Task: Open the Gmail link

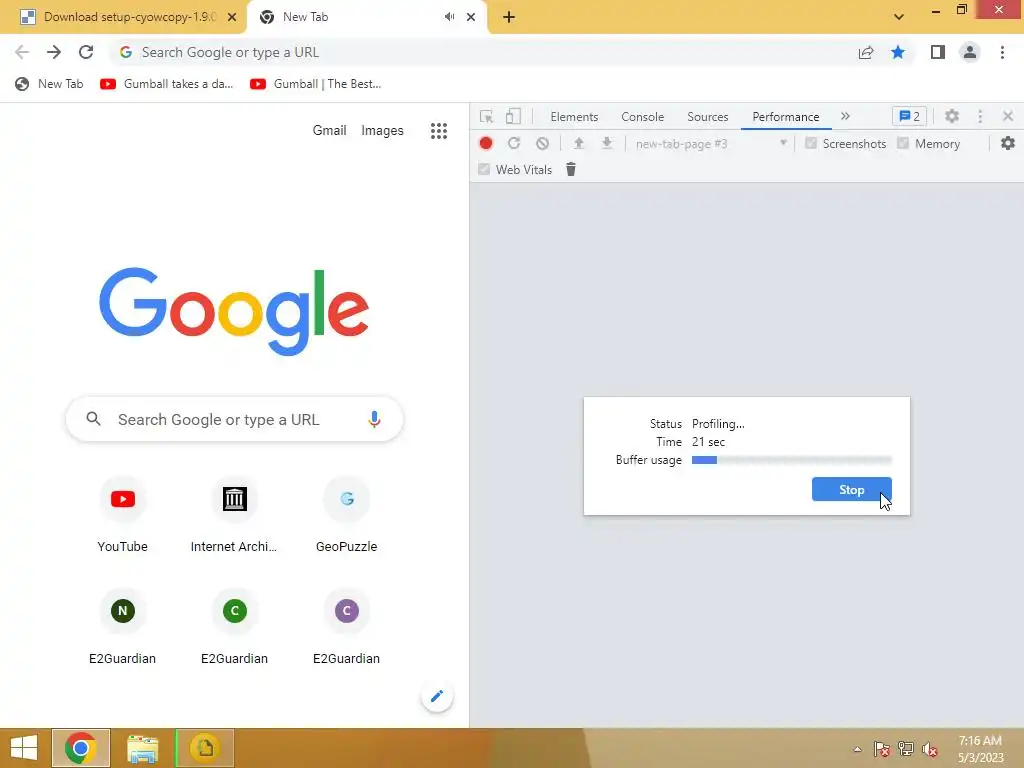Action: (x=329, y=131)
